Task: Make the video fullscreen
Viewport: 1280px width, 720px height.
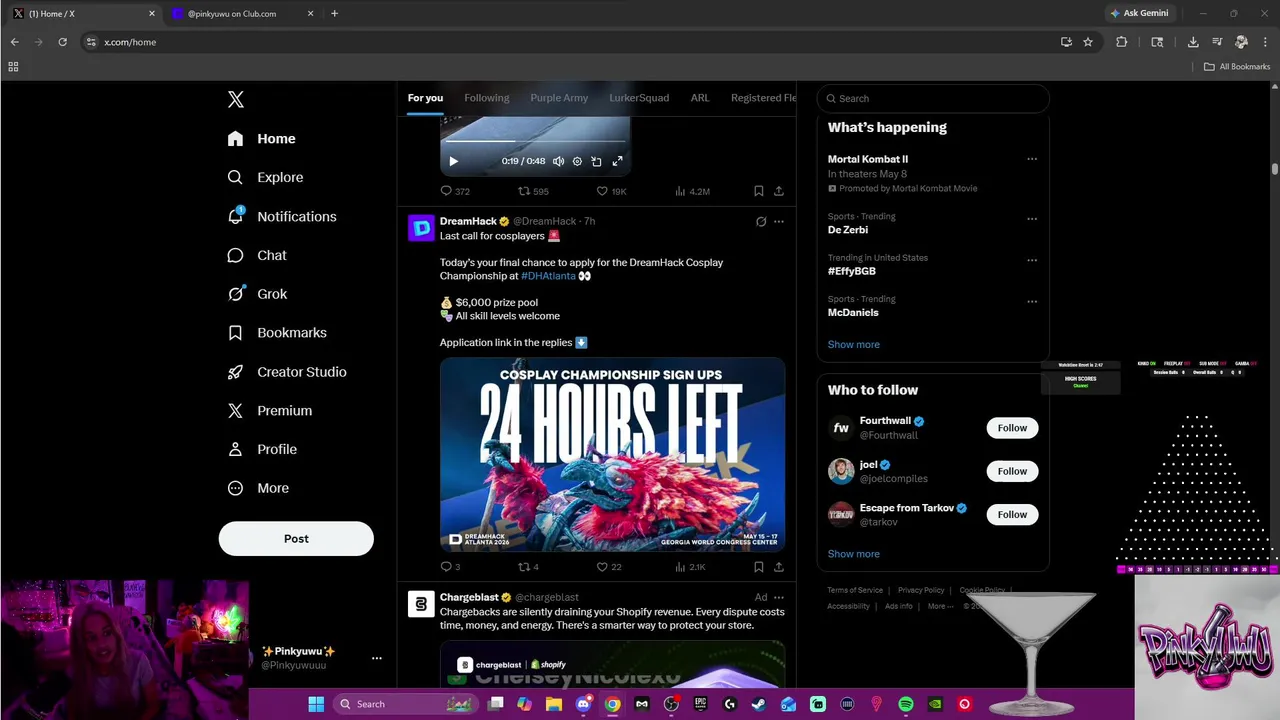Action: pyautogui.click(x=617, y=161)
